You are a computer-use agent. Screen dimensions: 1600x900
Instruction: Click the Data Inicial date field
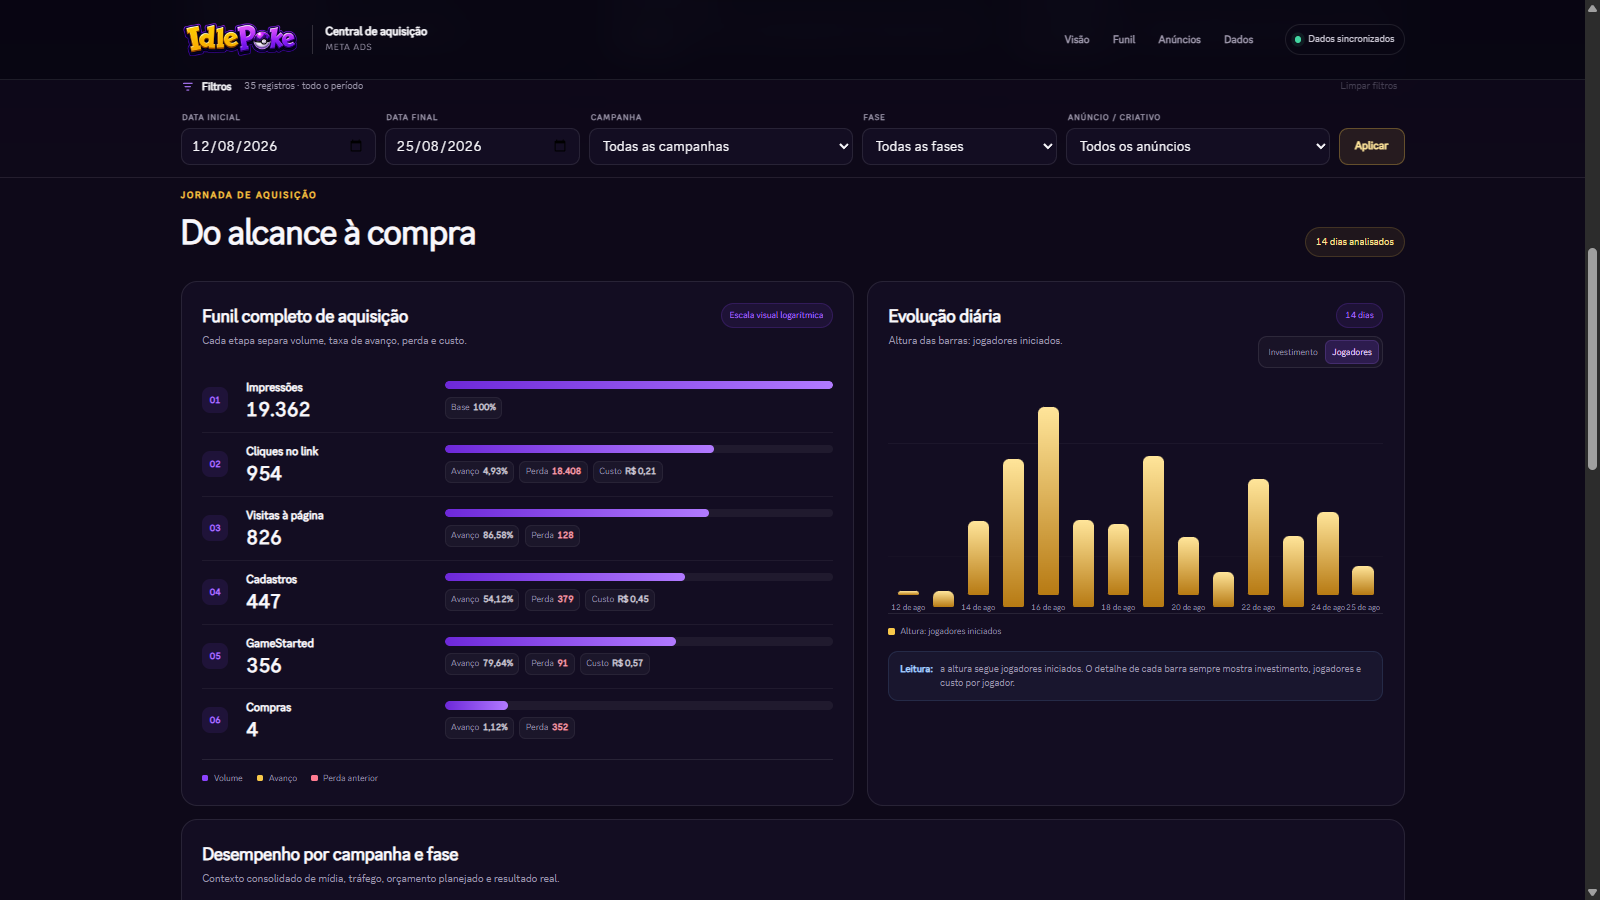point(278,146)
